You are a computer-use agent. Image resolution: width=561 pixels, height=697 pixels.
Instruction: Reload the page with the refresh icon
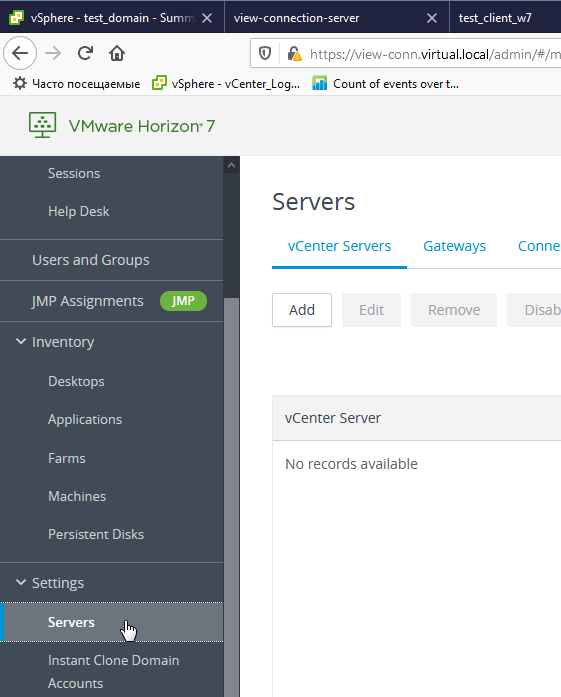tap(85, 53)
